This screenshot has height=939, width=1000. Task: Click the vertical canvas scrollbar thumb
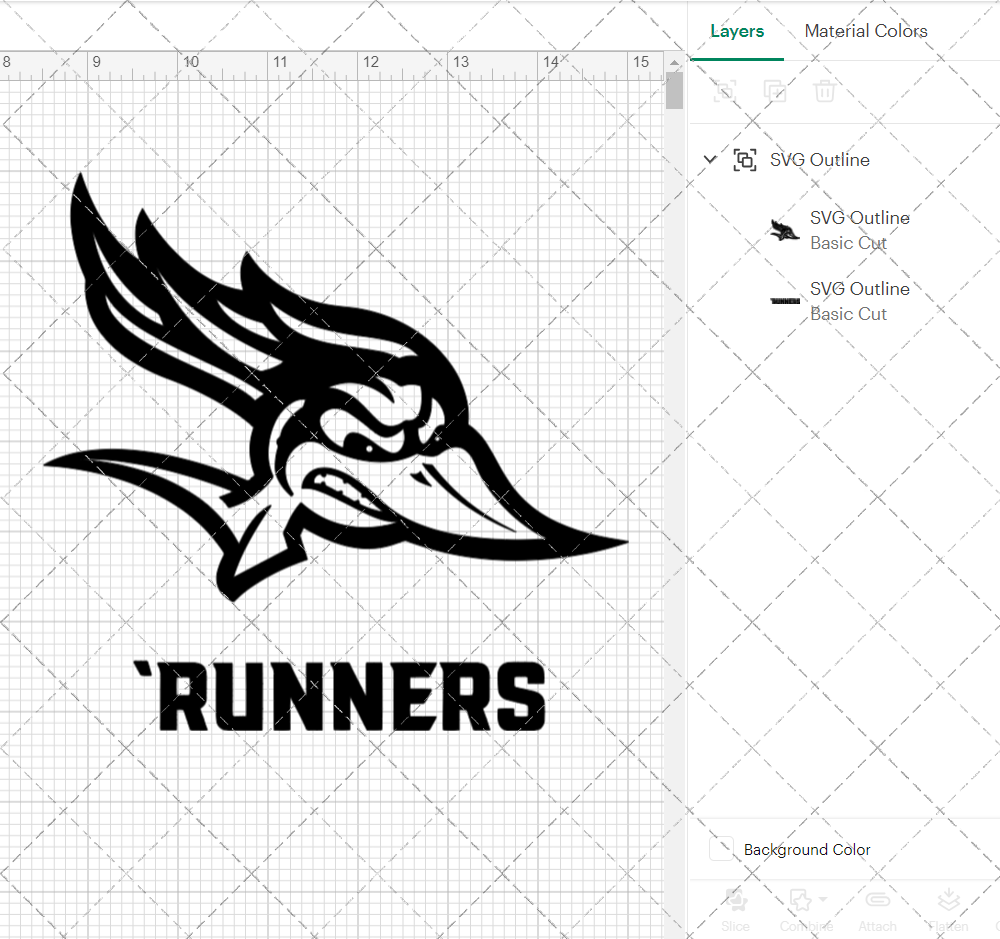674,91
